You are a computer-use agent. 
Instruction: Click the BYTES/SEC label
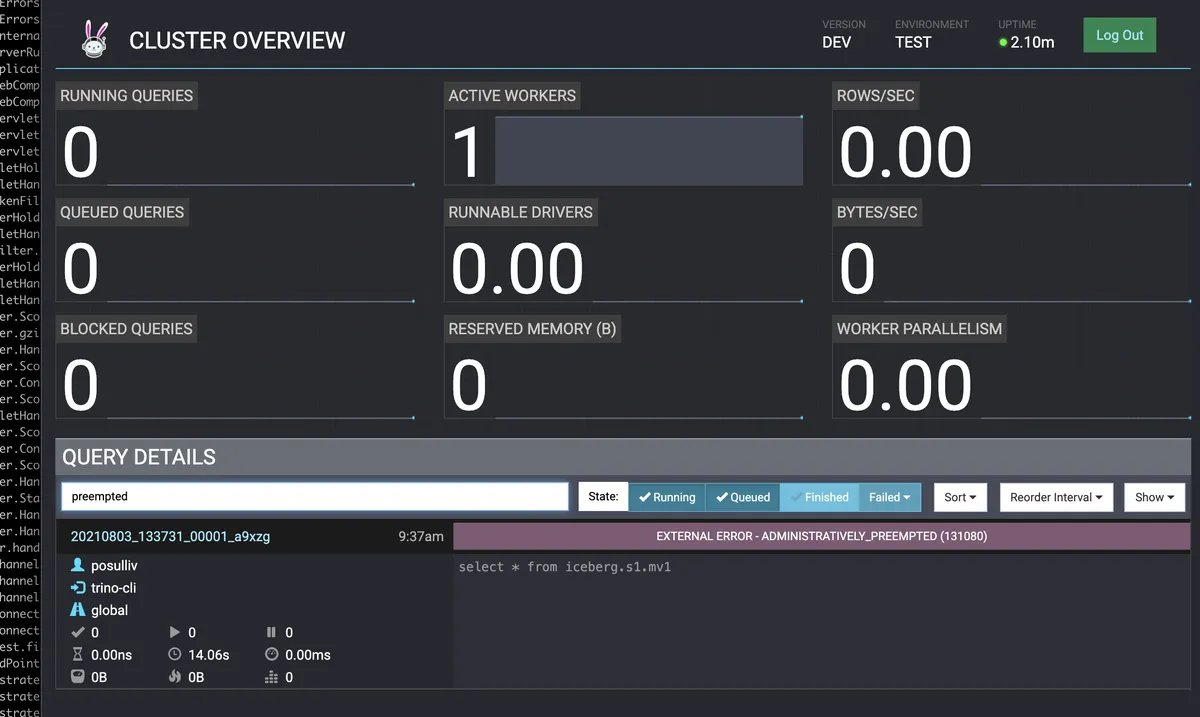[x=877, y=212]
